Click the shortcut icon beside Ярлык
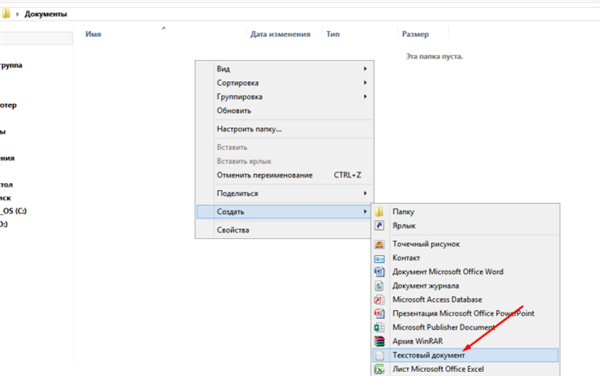Viewport: 600px width, 376px height. pos(379,226)
